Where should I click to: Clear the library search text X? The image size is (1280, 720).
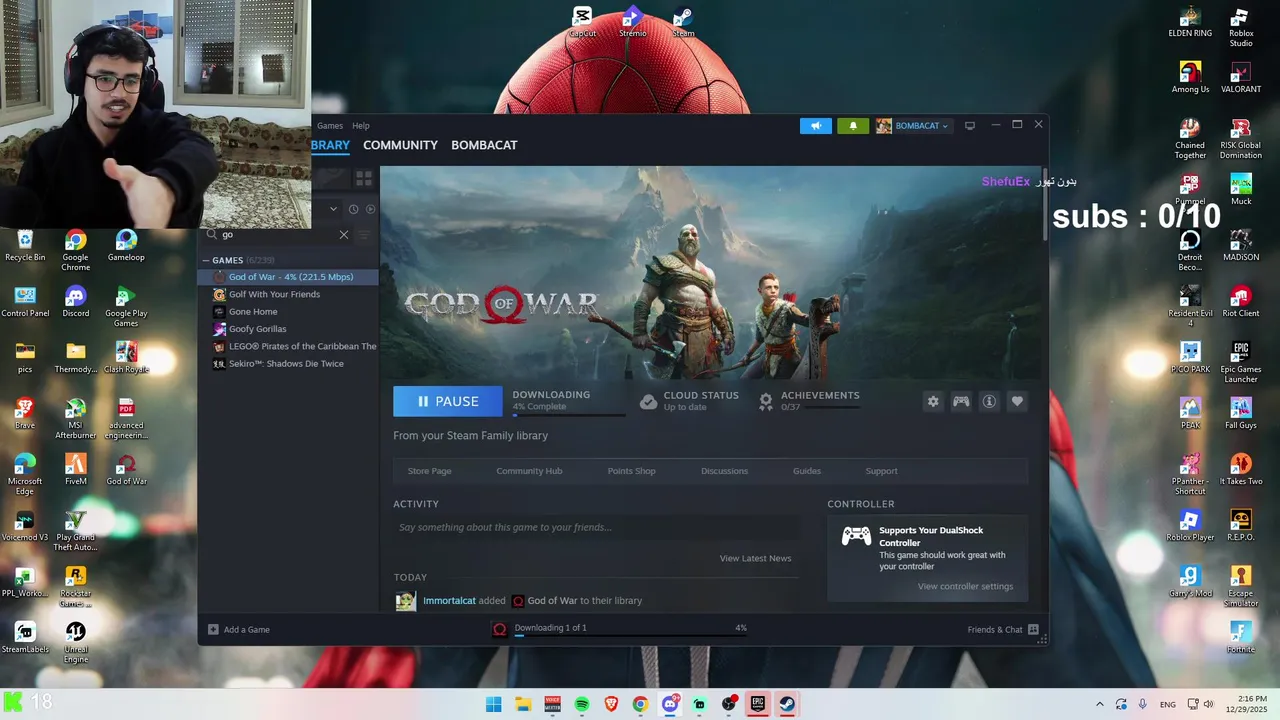(x=344, y=235)
